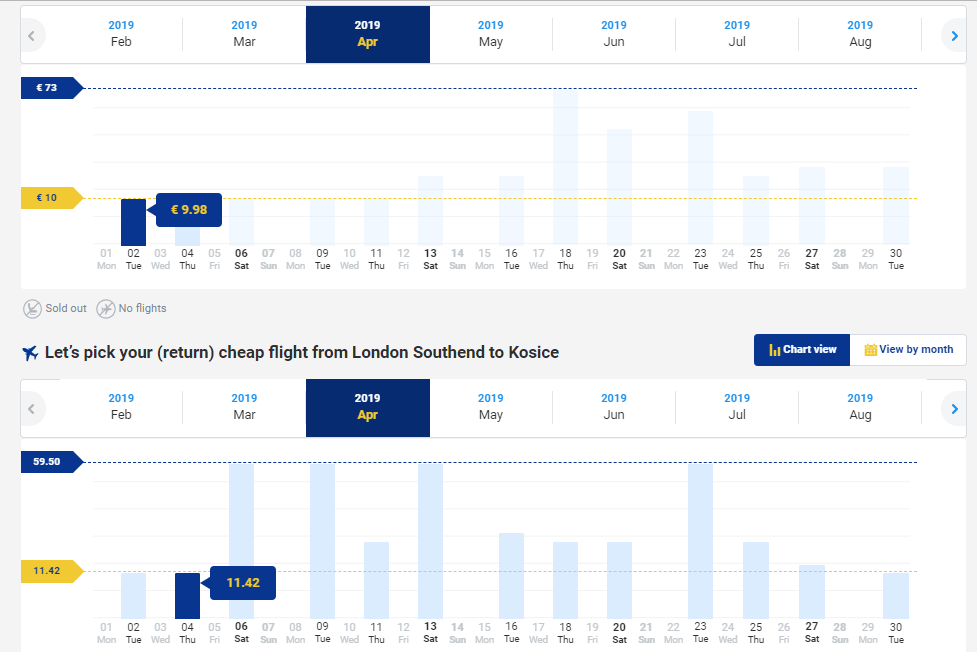The image size is (977, 652).
Task: Select the Mar 2019 tab in the return carousel
Action: tap(244, 407)
